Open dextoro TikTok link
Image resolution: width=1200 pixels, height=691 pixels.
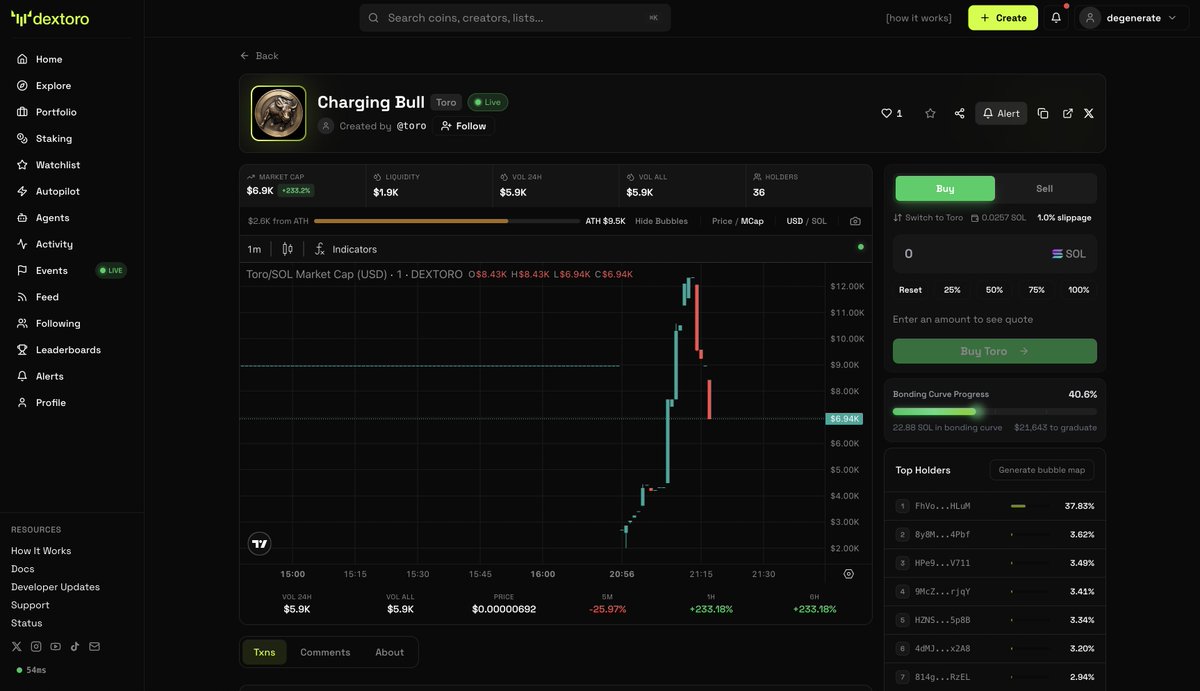(75, 646)
